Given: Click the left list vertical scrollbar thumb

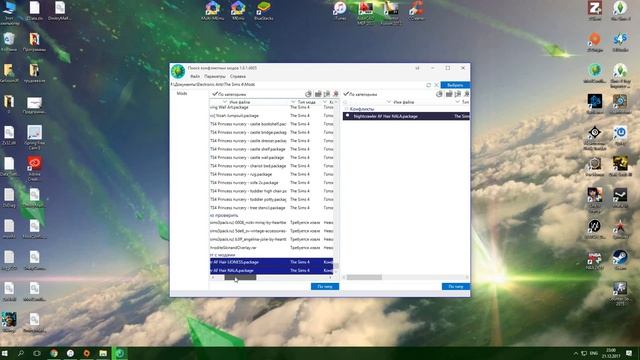Looking at the screenshot, I should 336,266.
